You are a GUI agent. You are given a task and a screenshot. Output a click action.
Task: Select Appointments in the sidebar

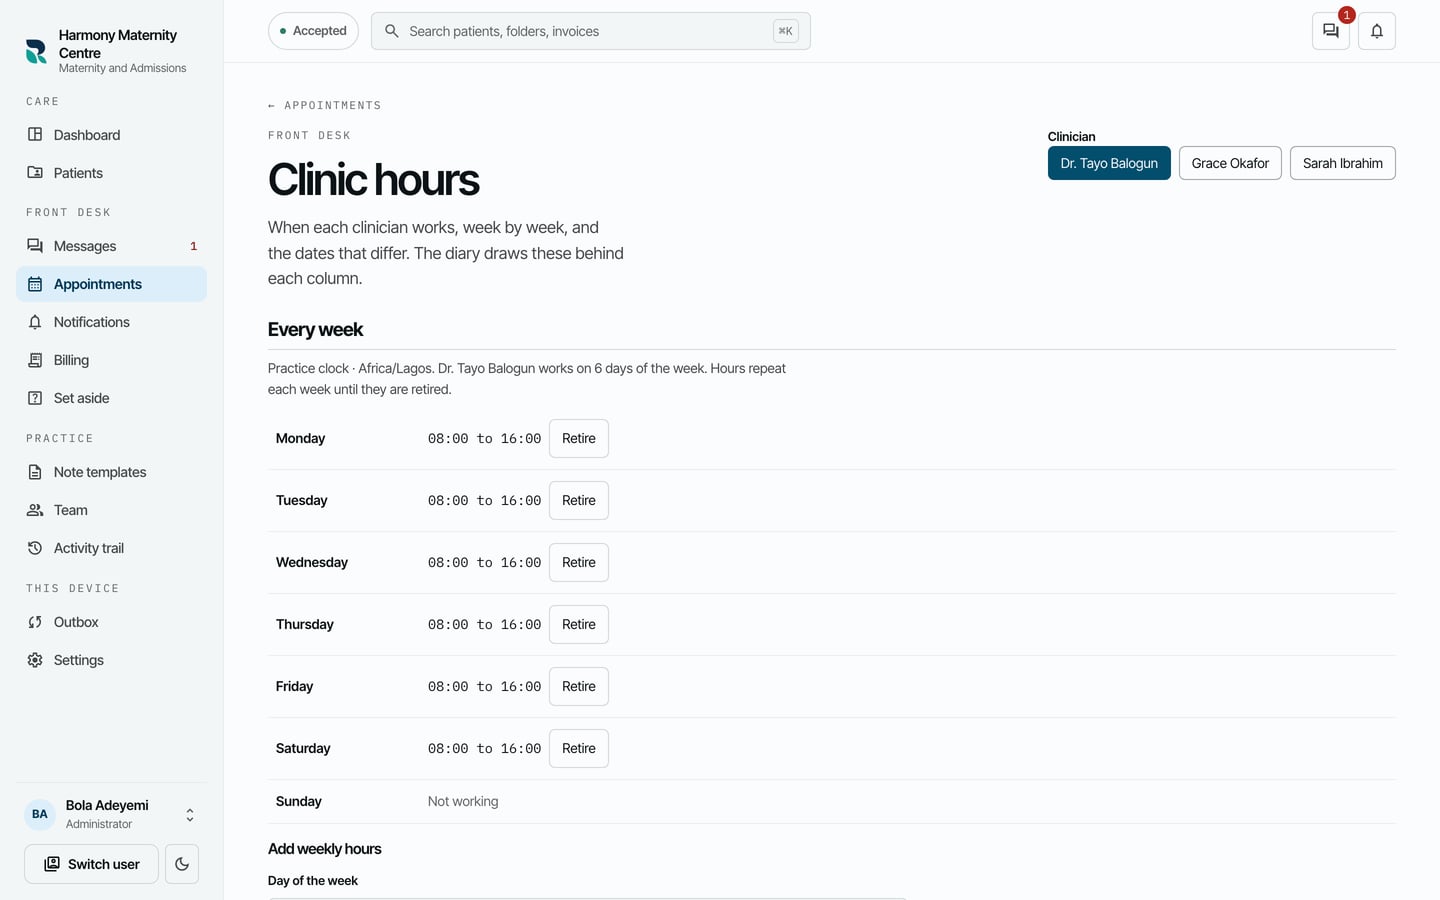click(x=111, y=284)
